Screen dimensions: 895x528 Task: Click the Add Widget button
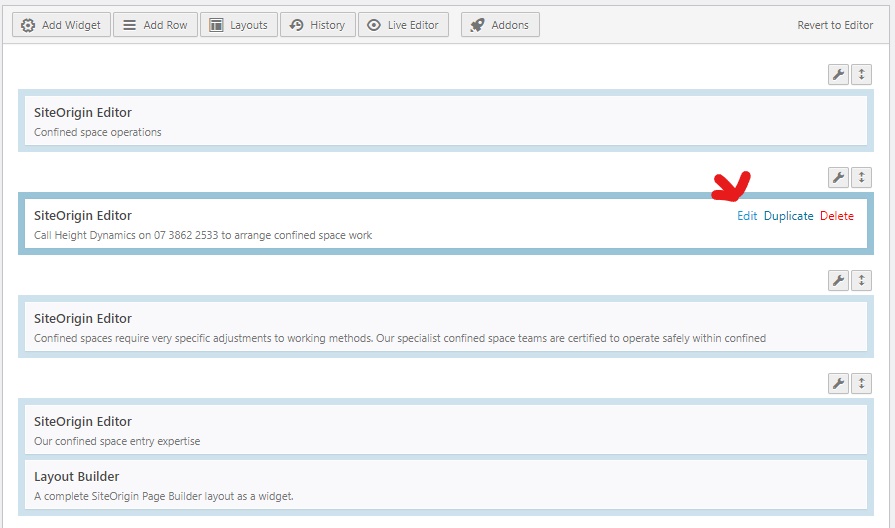(x=61, y=25)
